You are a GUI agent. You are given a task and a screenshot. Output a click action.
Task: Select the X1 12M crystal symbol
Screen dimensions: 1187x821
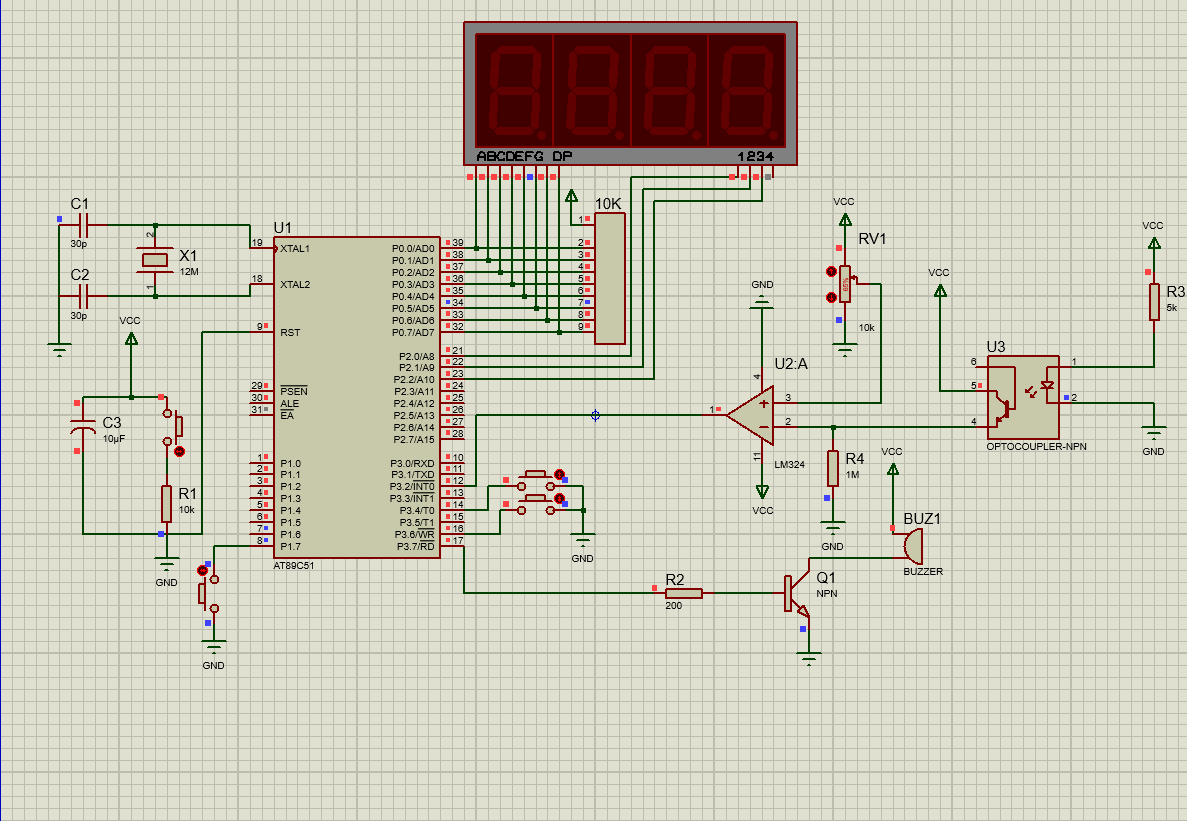coord(155,260)
